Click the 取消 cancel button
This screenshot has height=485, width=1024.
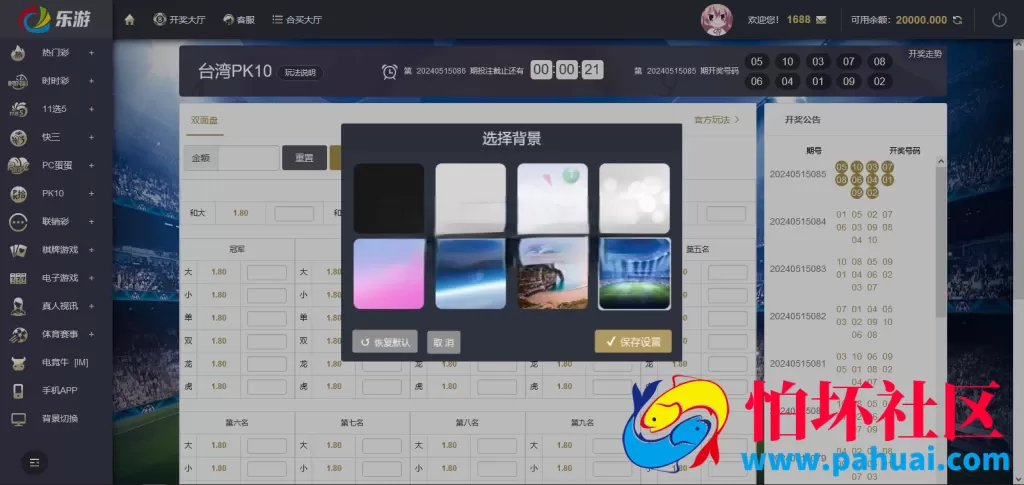point(443,342)
